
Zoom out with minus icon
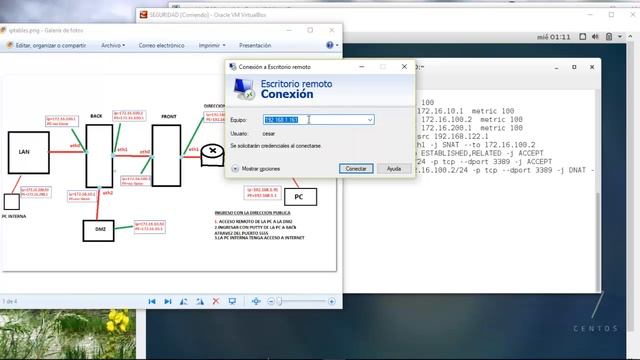coord(271,301)
